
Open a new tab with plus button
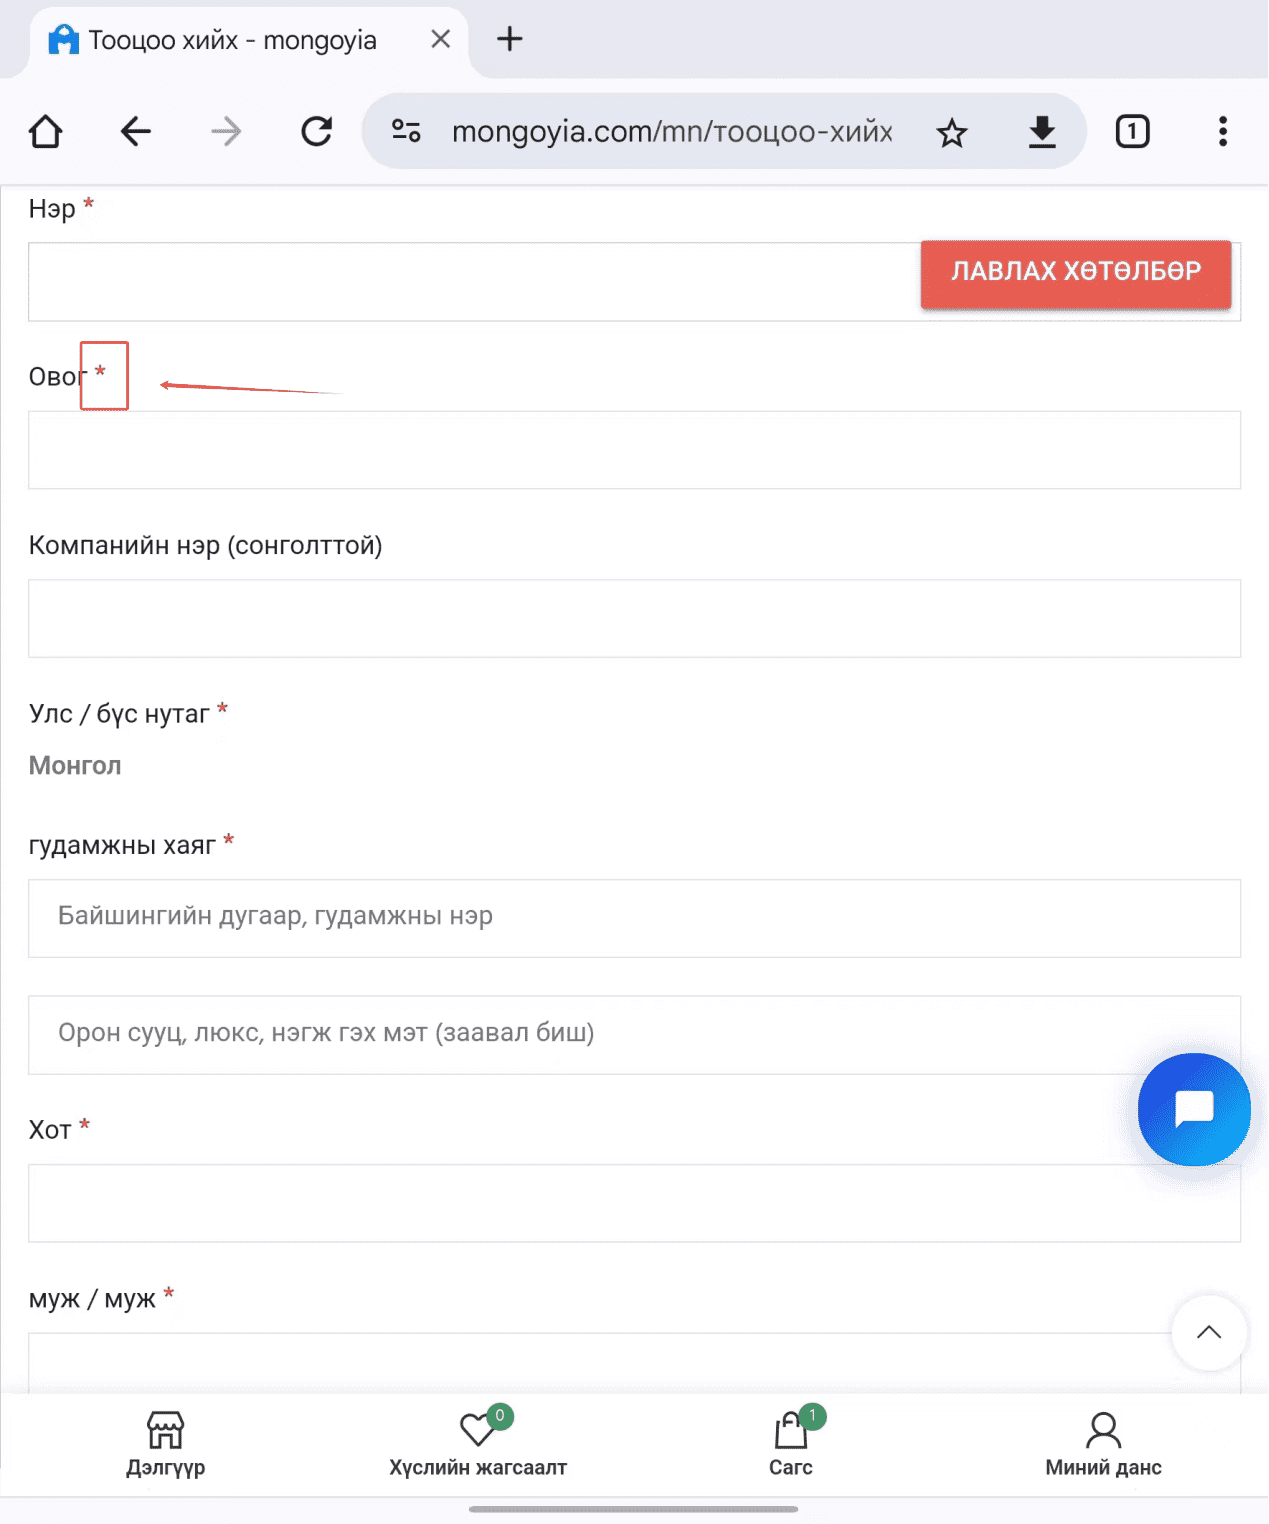click(510, 39)
